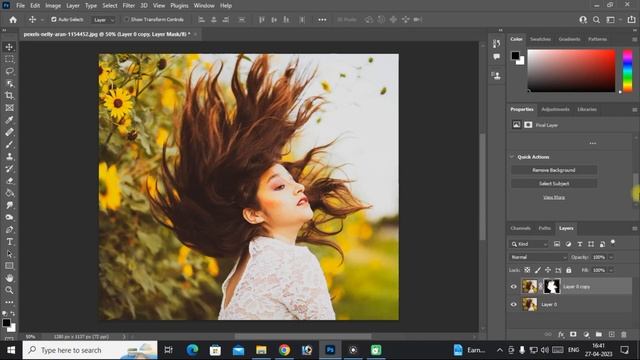640x360 pixels.
Task: Select the Dodge tool
Action: [9, 217]
